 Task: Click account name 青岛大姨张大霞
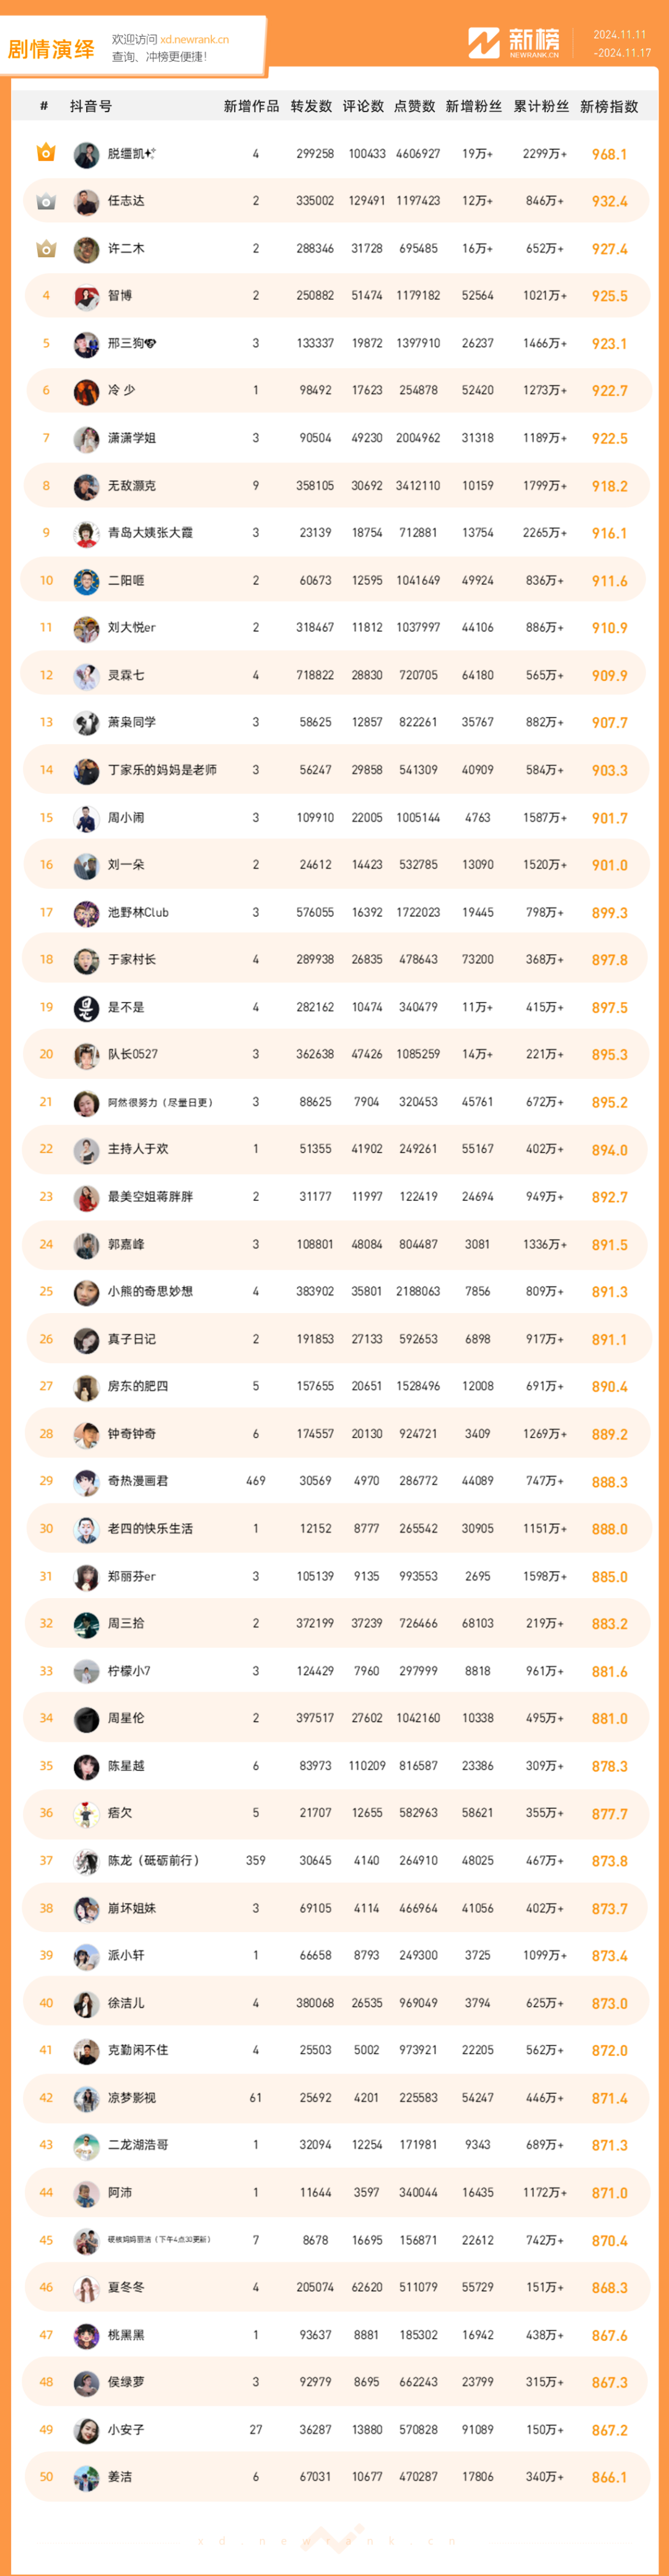click(x=150, y=533)
